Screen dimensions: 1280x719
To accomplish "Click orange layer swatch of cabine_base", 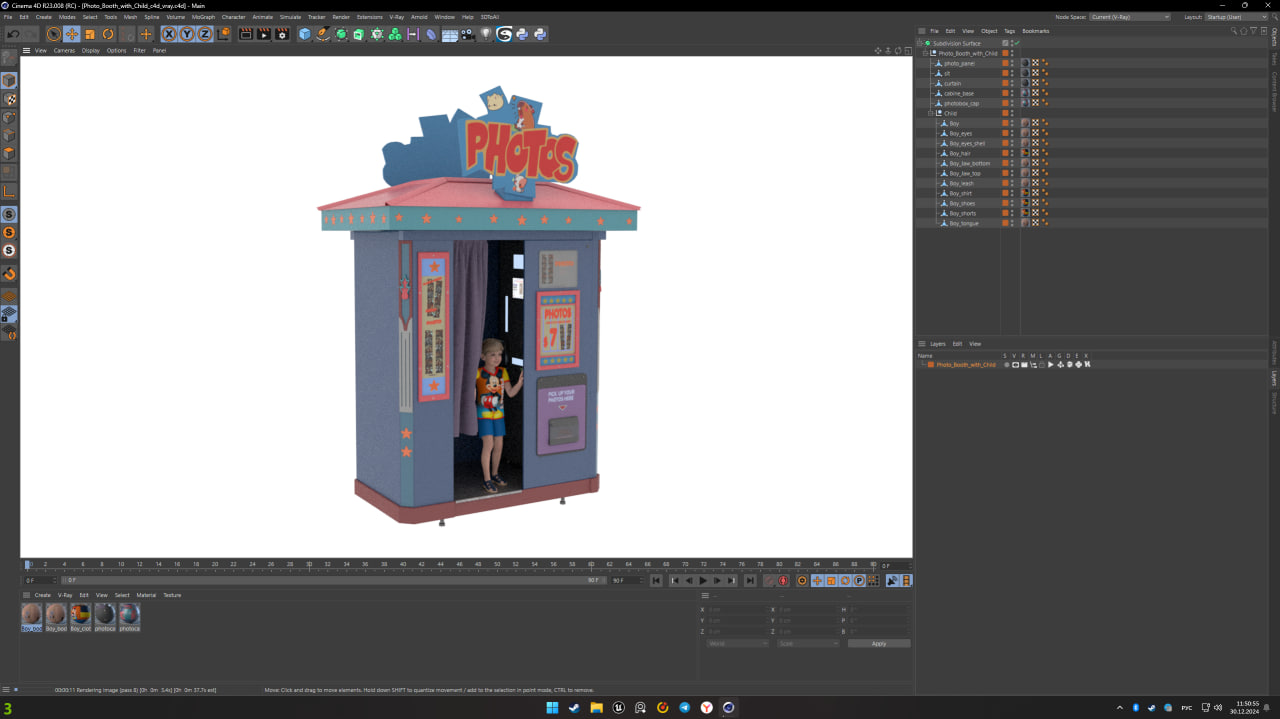I will (1005, 93).
